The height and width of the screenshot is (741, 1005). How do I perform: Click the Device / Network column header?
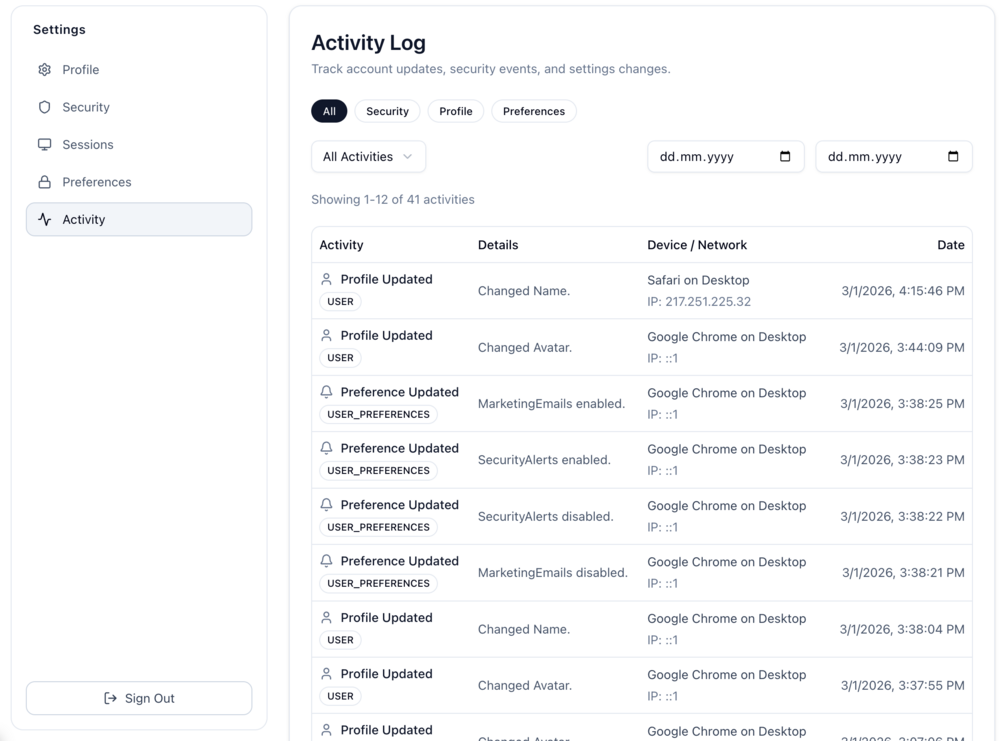pos(697,245)
